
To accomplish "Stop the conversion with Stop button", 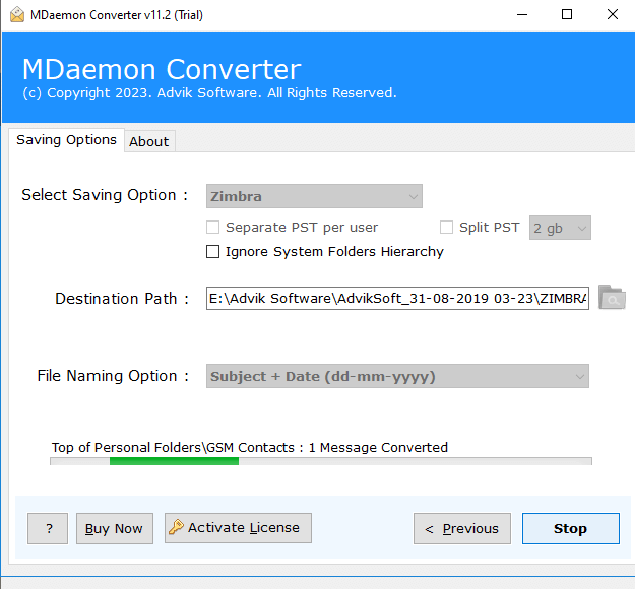I will pyautogui.click(x=571, y=528).
